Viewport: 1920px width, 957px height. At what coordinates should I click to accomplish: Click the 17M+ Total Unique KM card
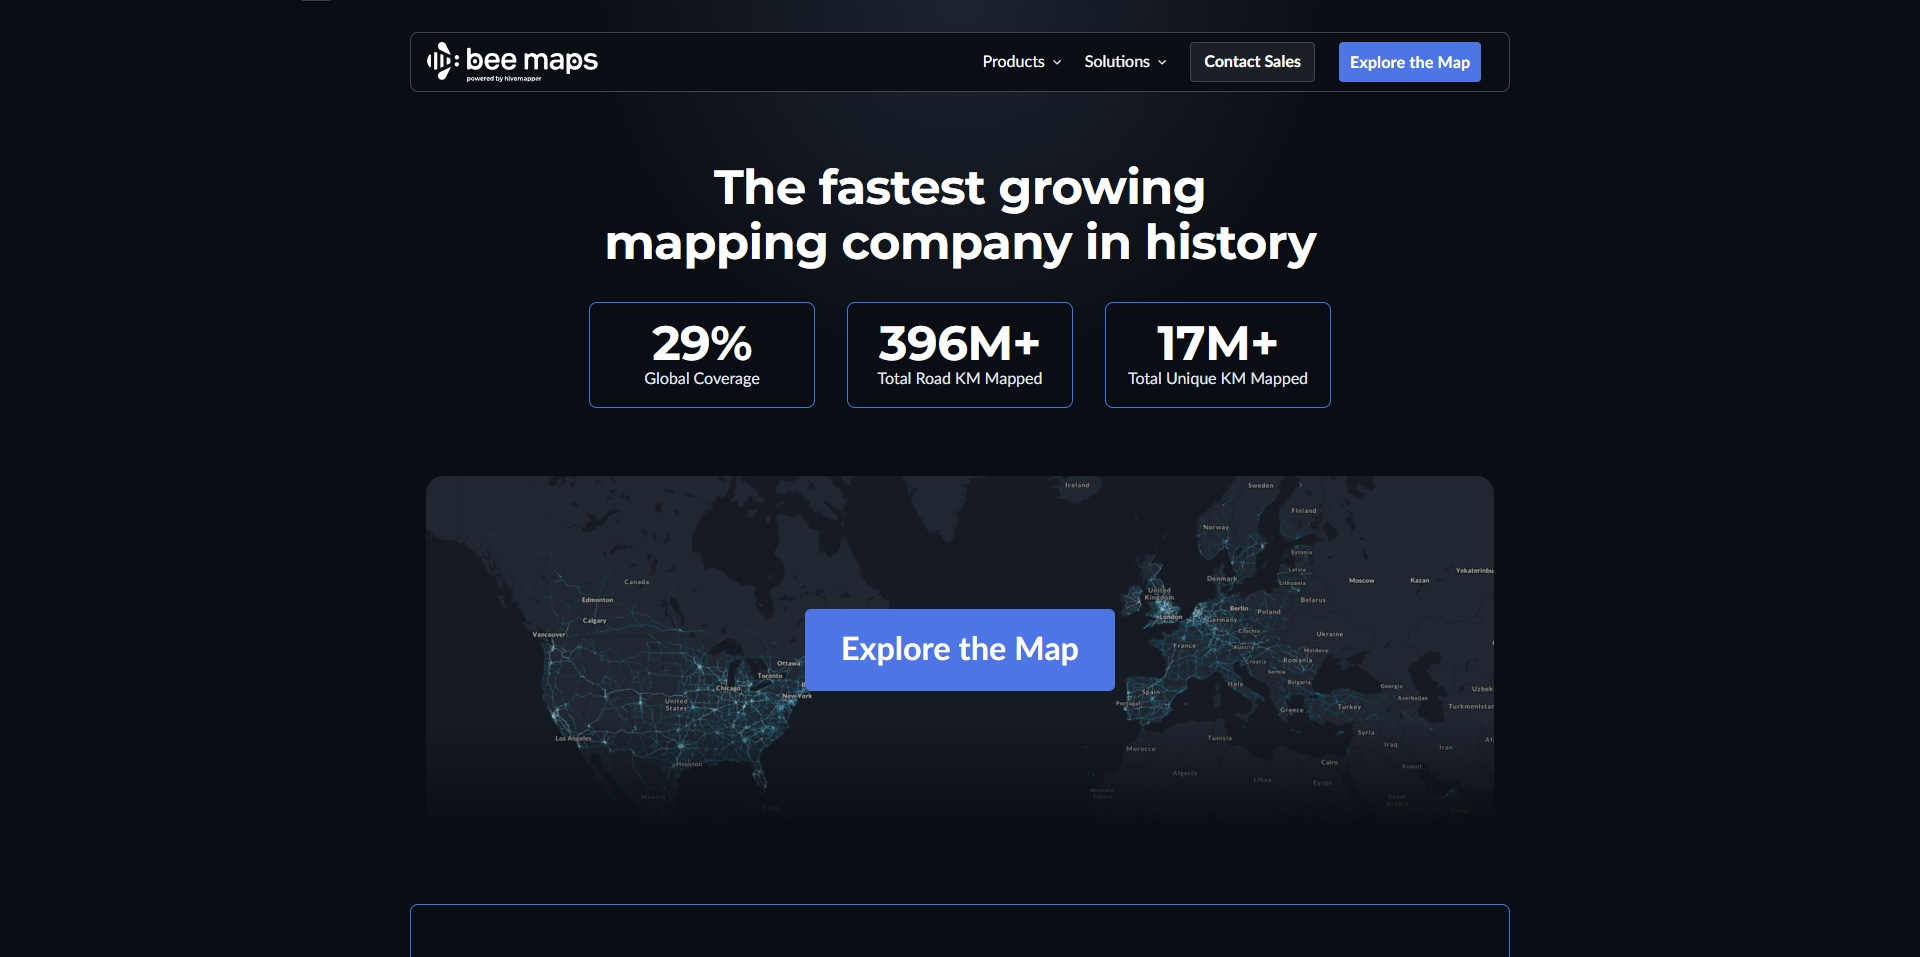[1218, 355]
